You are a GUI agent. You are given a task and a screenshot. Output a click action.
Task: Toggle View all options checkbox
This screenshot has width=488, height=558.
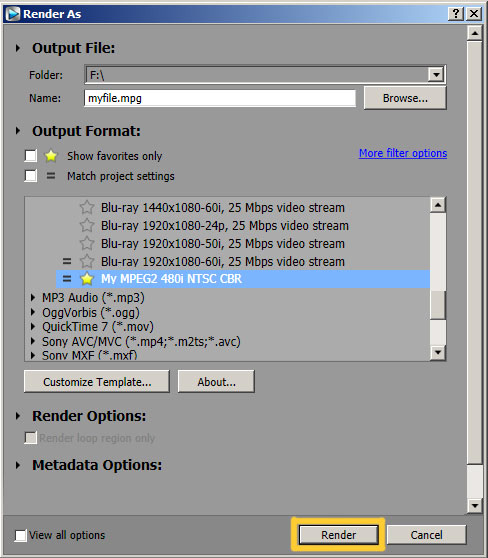[20, 535]
